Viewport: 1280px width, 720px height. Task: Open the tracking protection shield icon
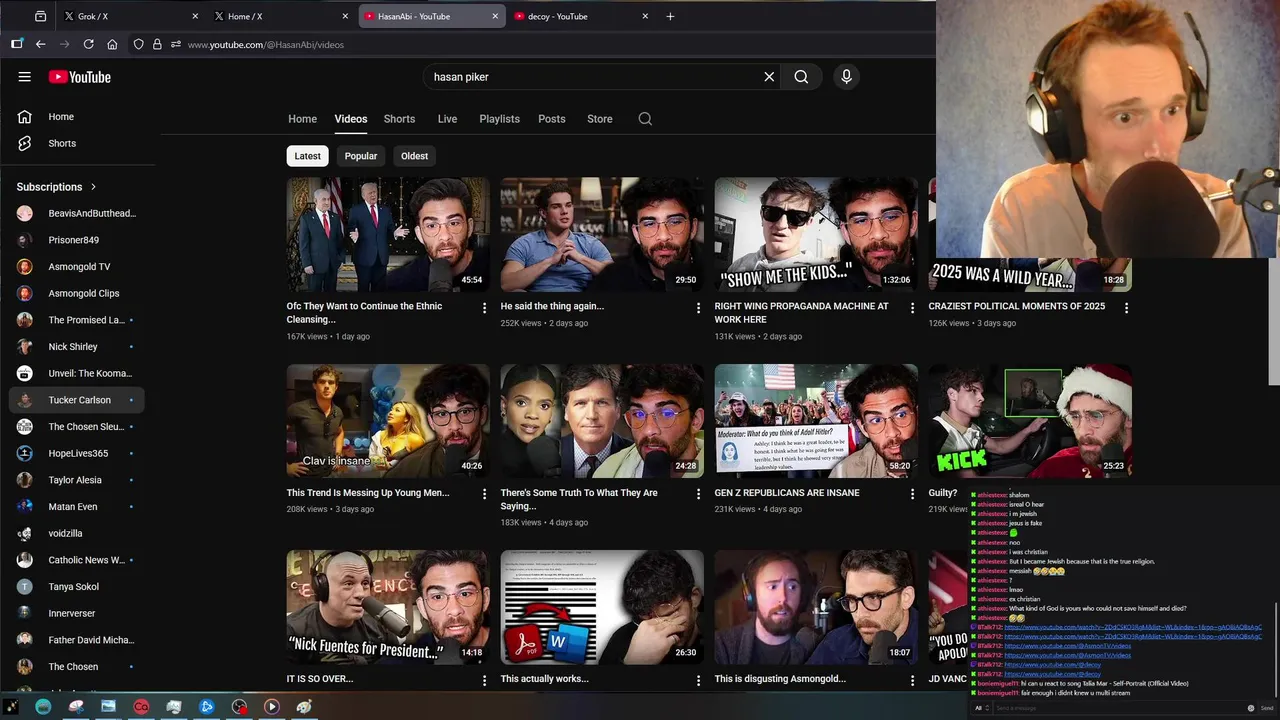pos(139,44)
